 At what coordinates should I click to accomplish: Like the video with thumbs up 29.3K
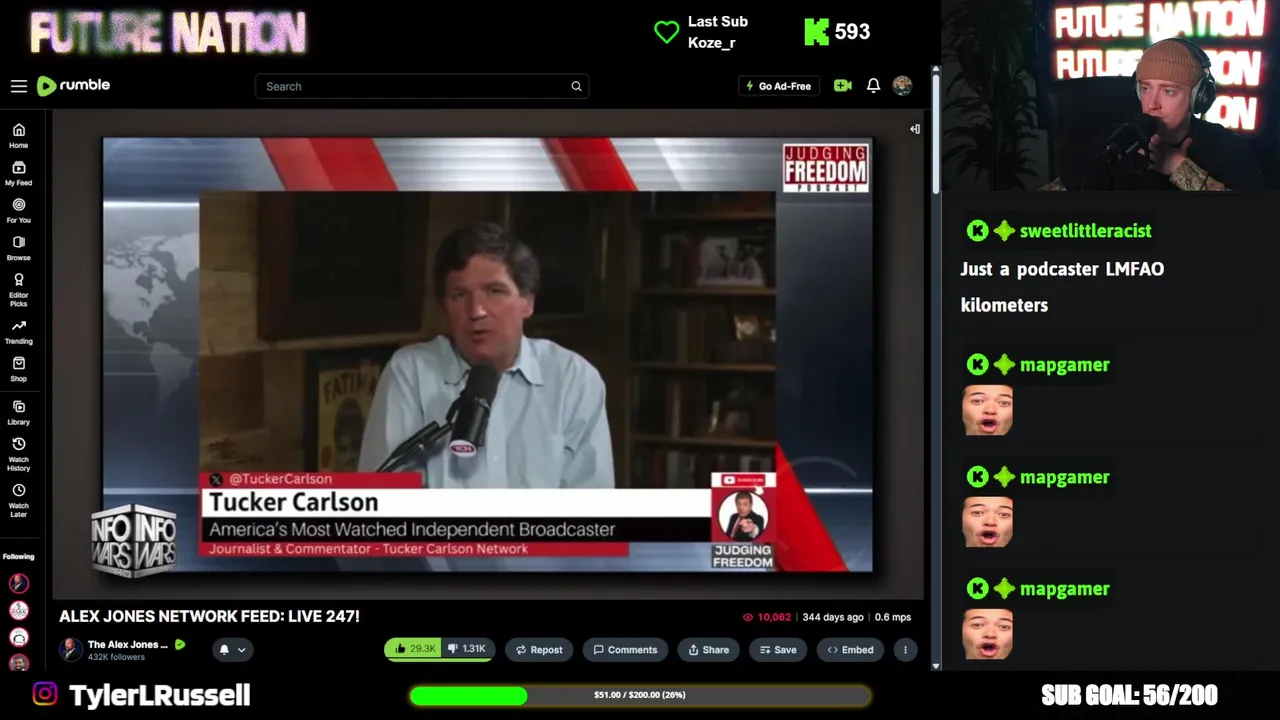[x=414, y=649]
